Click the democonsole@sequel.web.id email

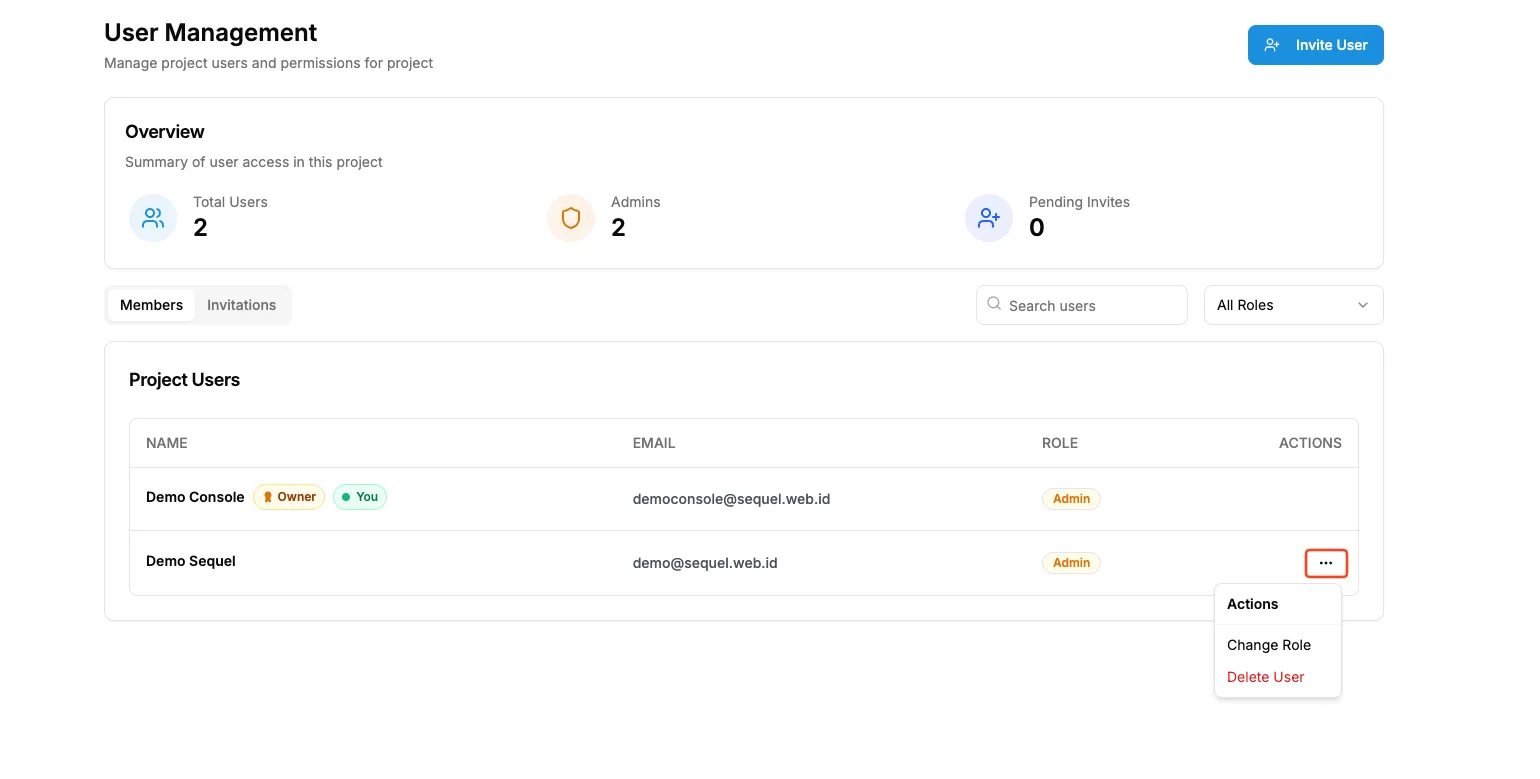(x=731, y=498)
